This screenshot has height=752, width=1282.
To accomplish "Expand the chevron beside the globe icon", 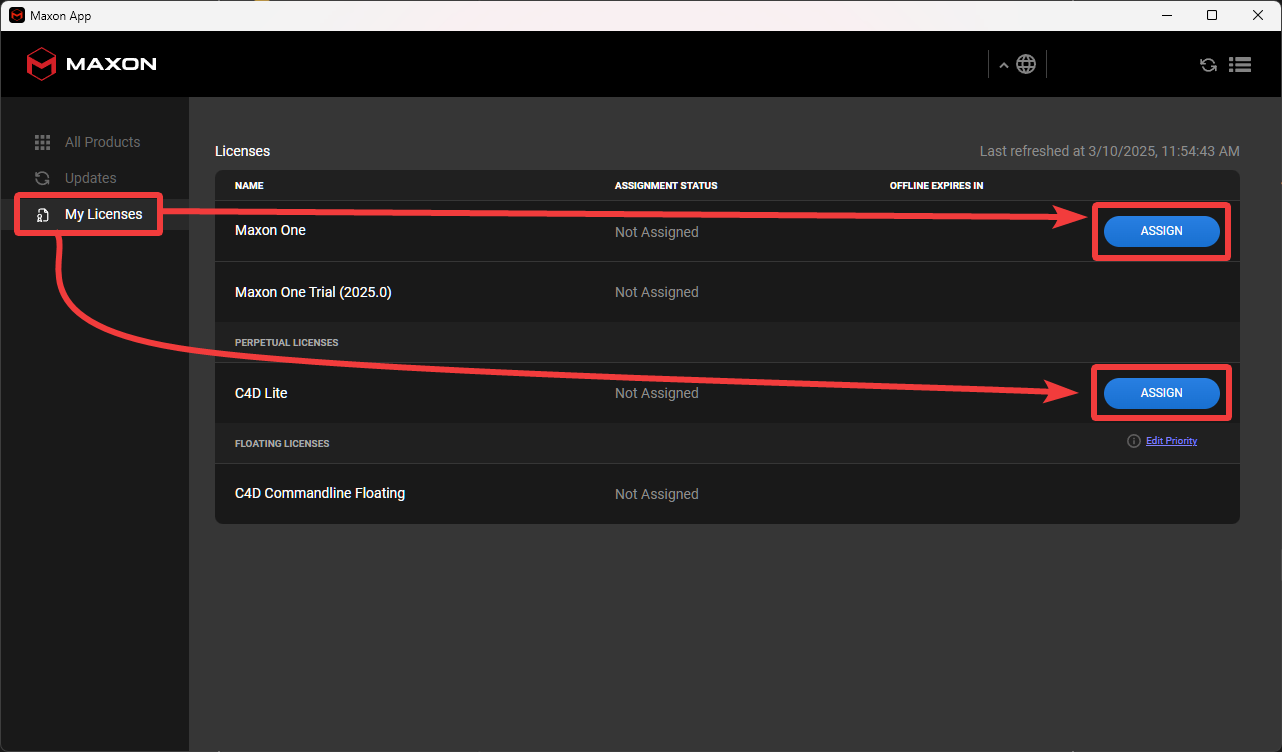I will click(x=1004, y=65).
